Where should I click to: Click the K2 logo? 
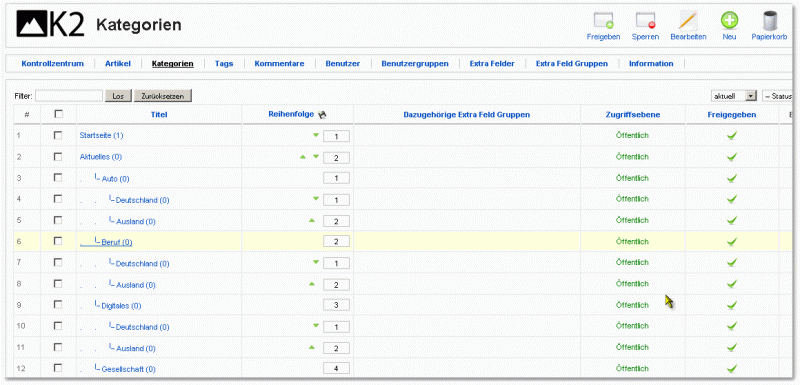tap(51, 24)
